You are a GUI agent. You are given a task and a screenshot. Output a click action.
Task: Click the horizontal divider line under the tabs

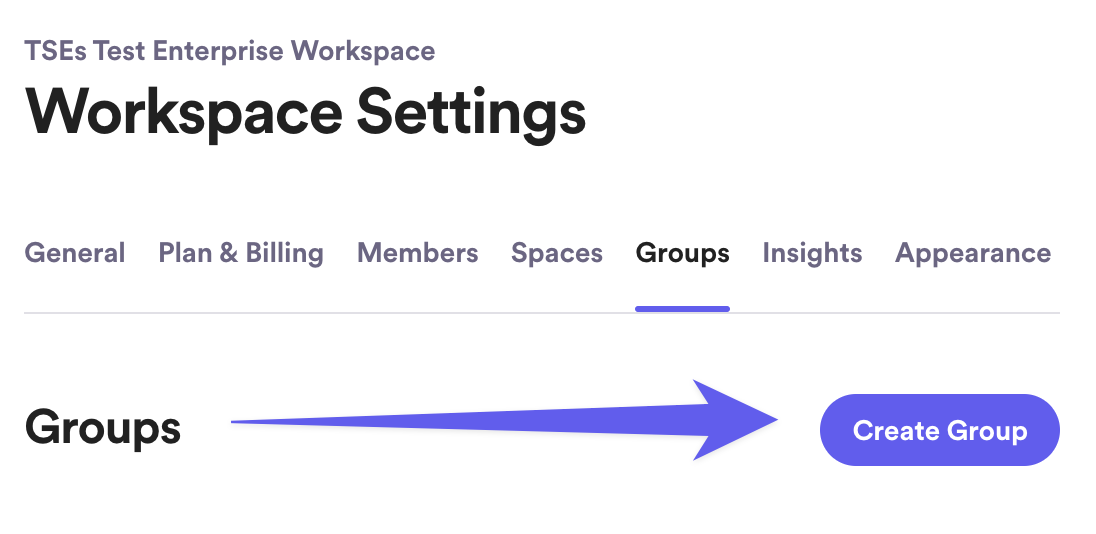[400, 313]
